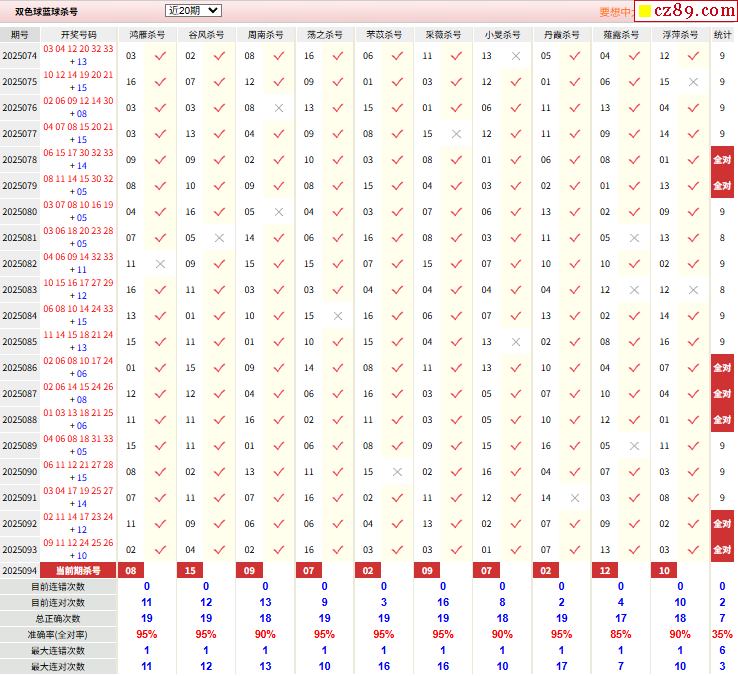Click the wrong mark in 鸿雁杀号 for 2025082
The image size is (738, 676).
pos(160,264)
